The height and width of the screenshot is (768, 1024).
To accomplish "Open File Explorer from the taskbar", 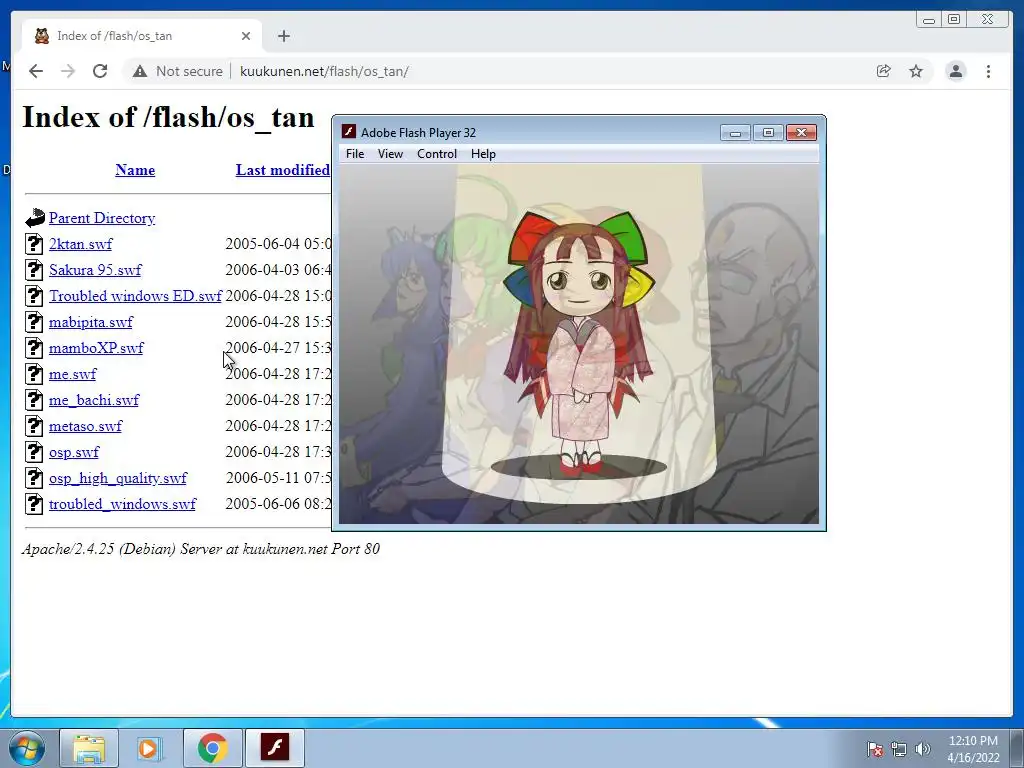I will tap(89, 748).
